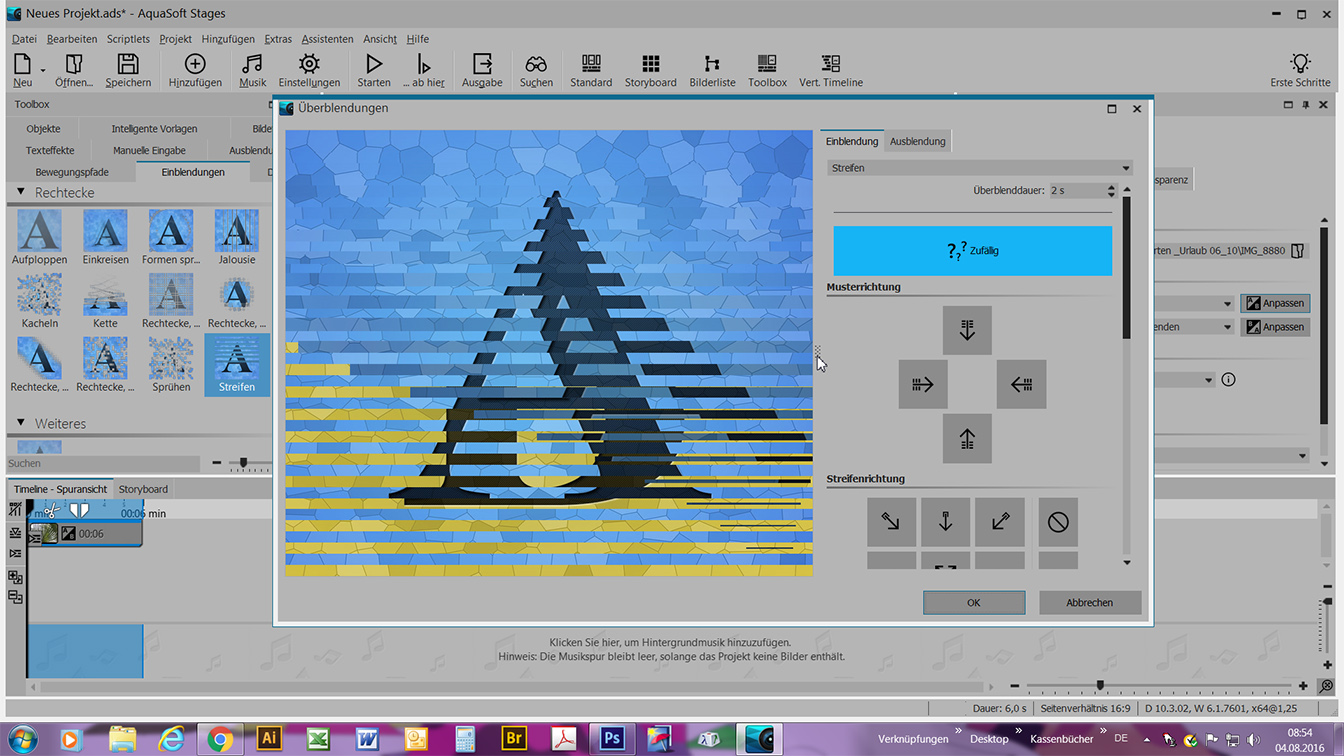Image resolution: width=1344 pixels, height=756 pixels.
Task: Open the Streifen transition dropdown
Action: tap(979, 168)
